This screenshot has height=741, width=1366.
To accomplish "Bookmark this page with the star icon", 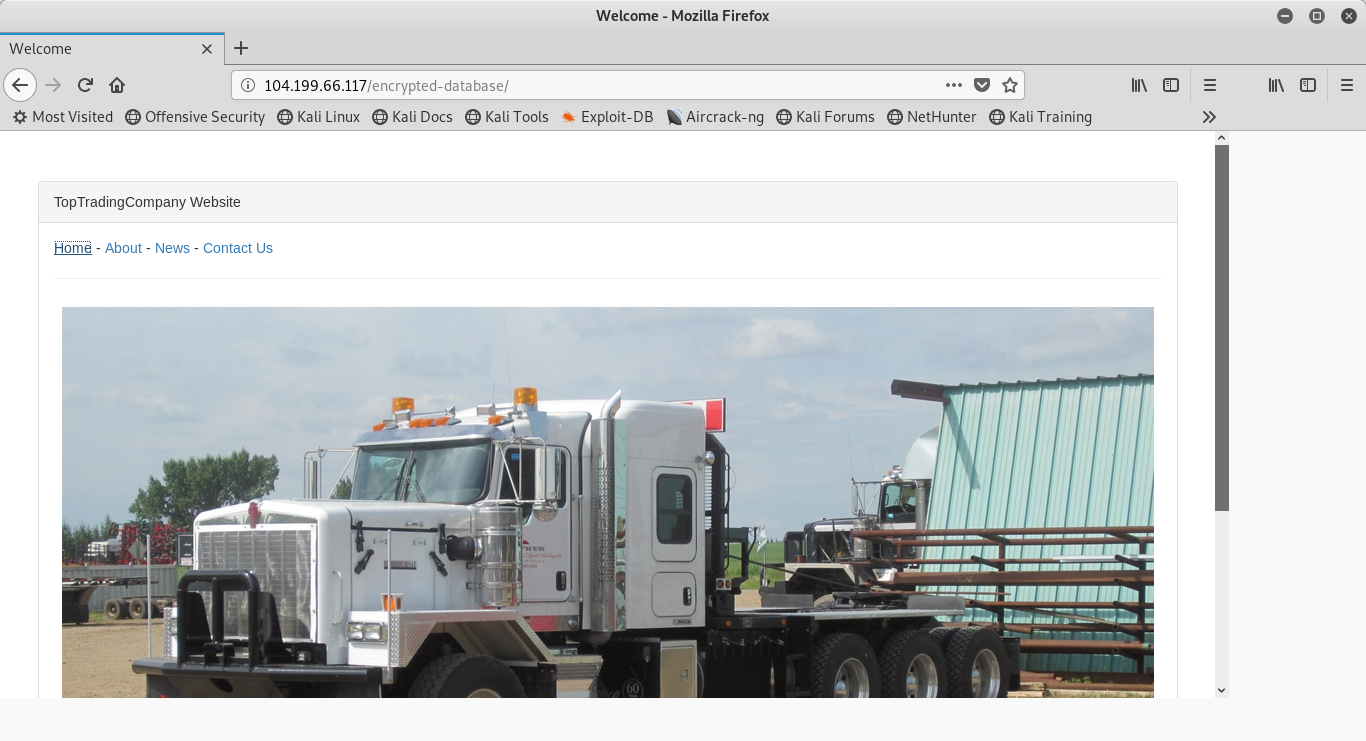I will (x=1010, y=85).
